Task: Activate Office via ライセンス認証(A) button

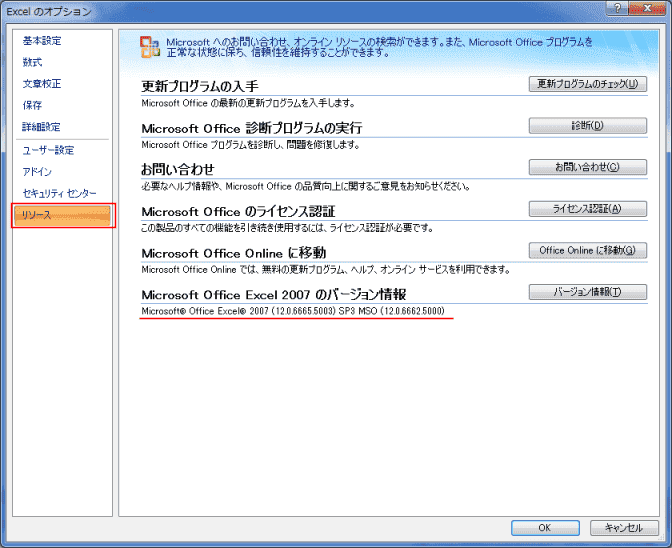Action: (x=588, y=209)
